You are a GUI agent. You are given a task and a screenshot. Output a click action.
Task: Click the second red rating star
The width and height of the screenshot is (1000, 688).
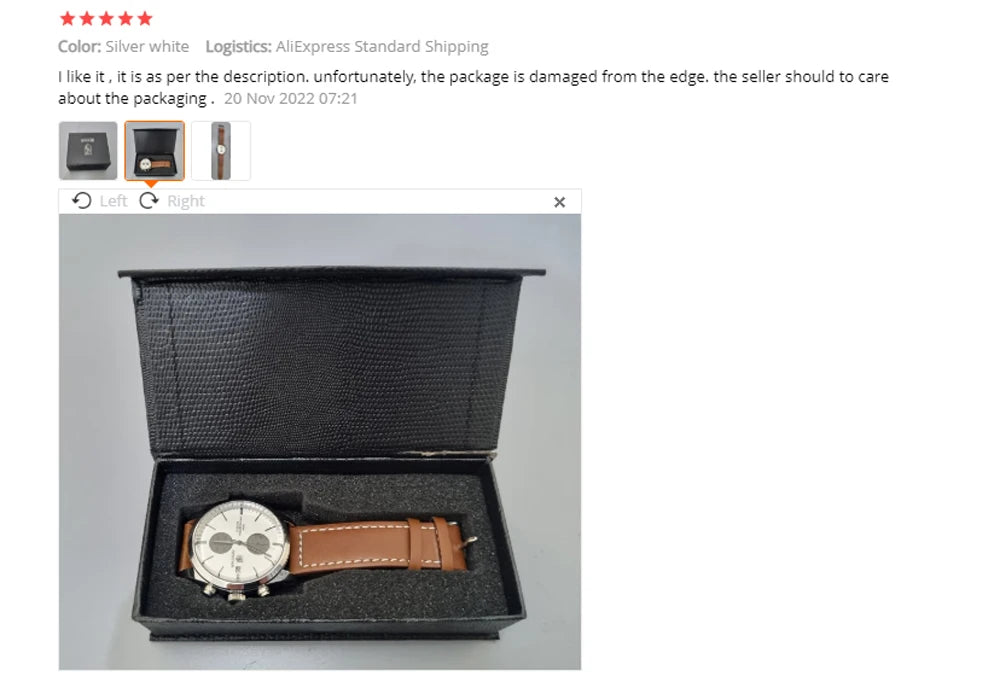(87, 18)
